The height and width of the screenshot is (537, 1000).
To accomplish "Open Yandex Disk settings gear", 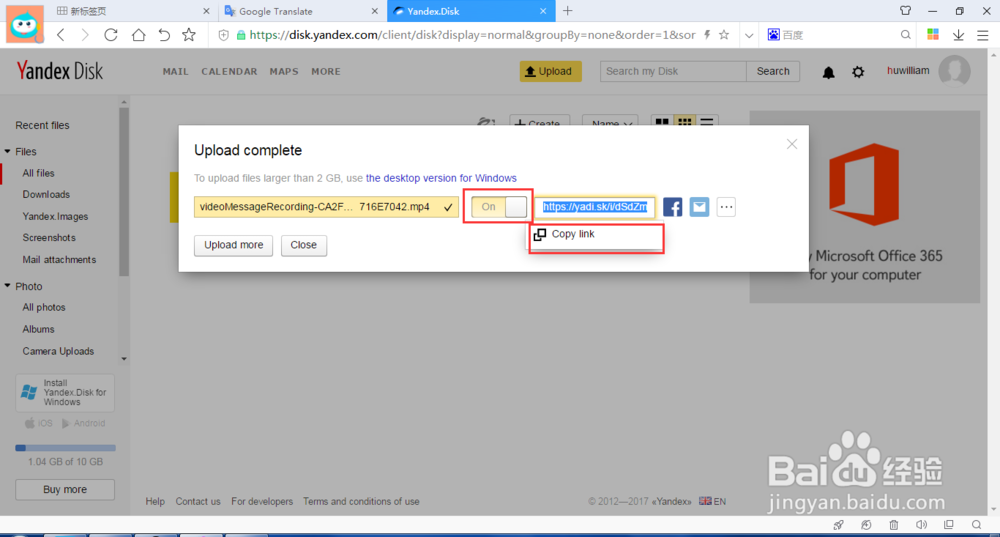I will tap(858, 72).
